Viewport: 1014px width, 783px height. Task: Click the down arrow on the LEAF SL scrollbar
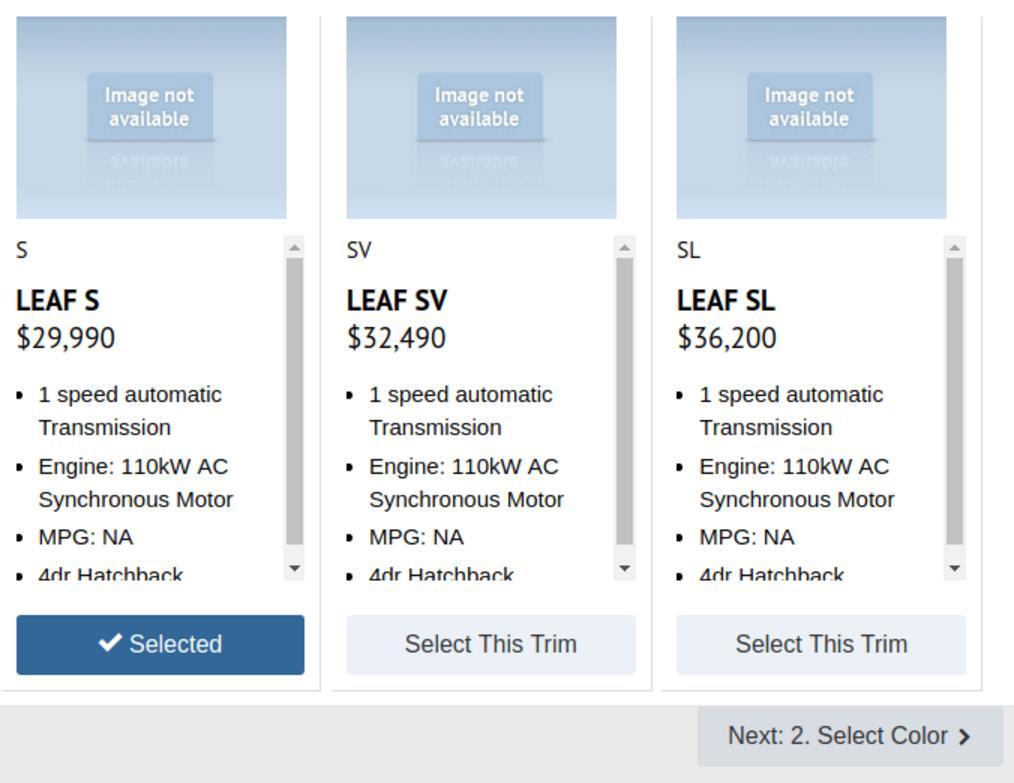point(952,567)
